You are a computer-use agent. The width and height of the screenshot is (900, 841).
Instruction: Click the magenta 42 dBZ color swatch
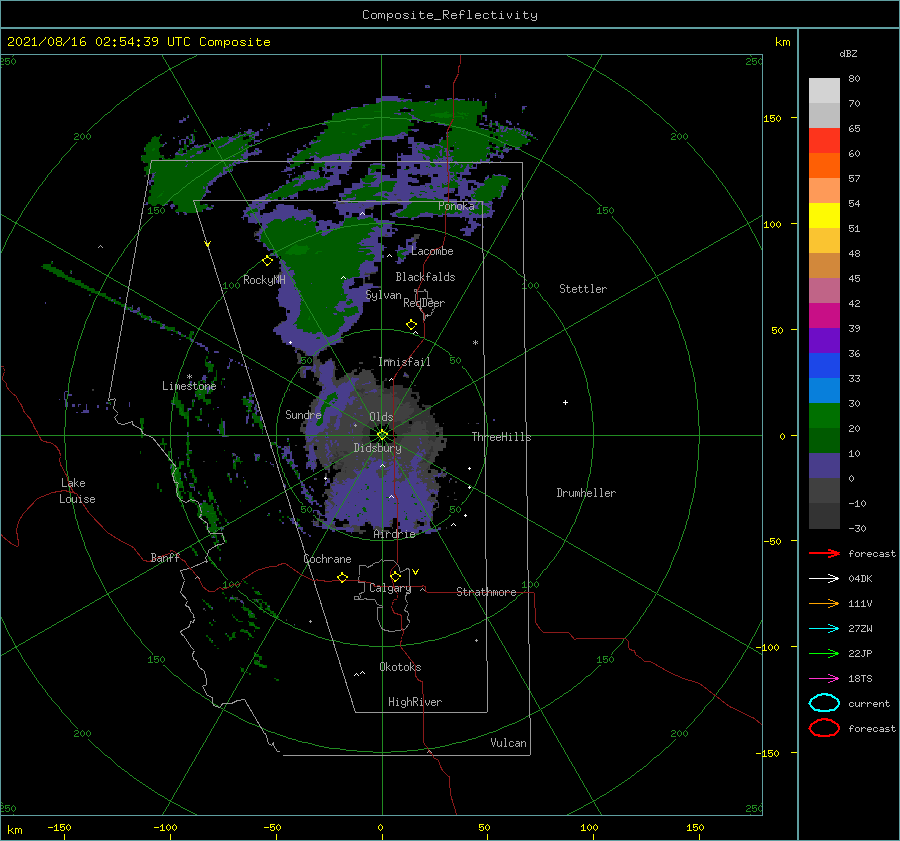(824, 315)
